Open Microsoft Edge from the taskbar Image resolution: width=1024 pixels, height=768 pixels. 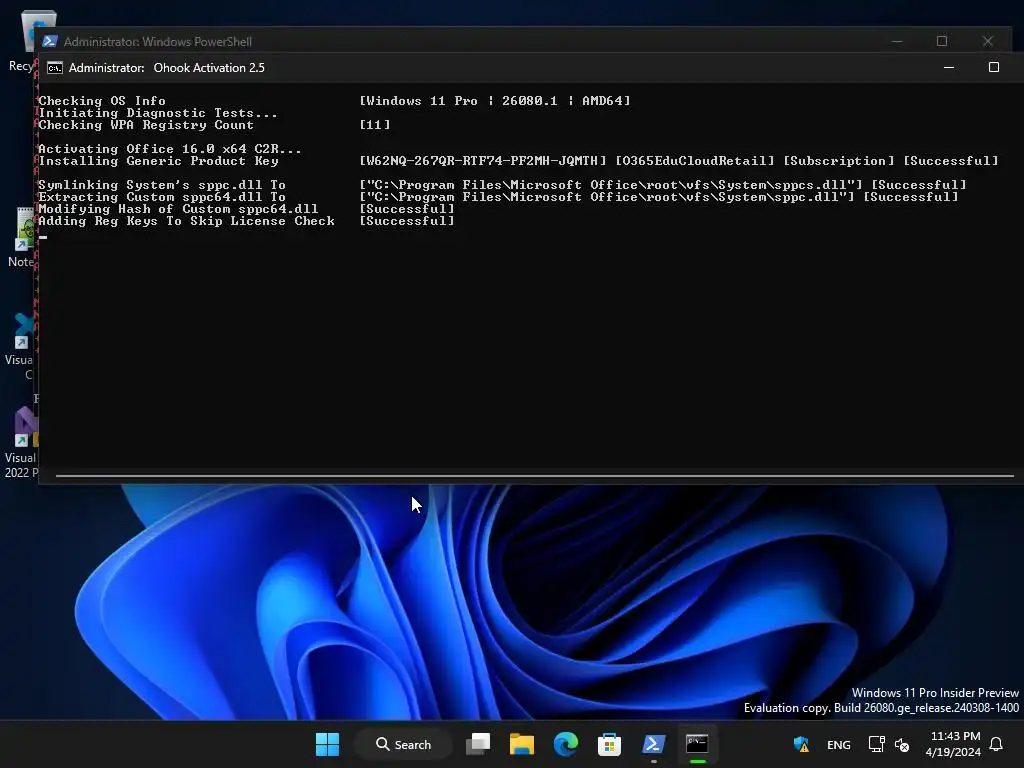[x=566, y=744]
